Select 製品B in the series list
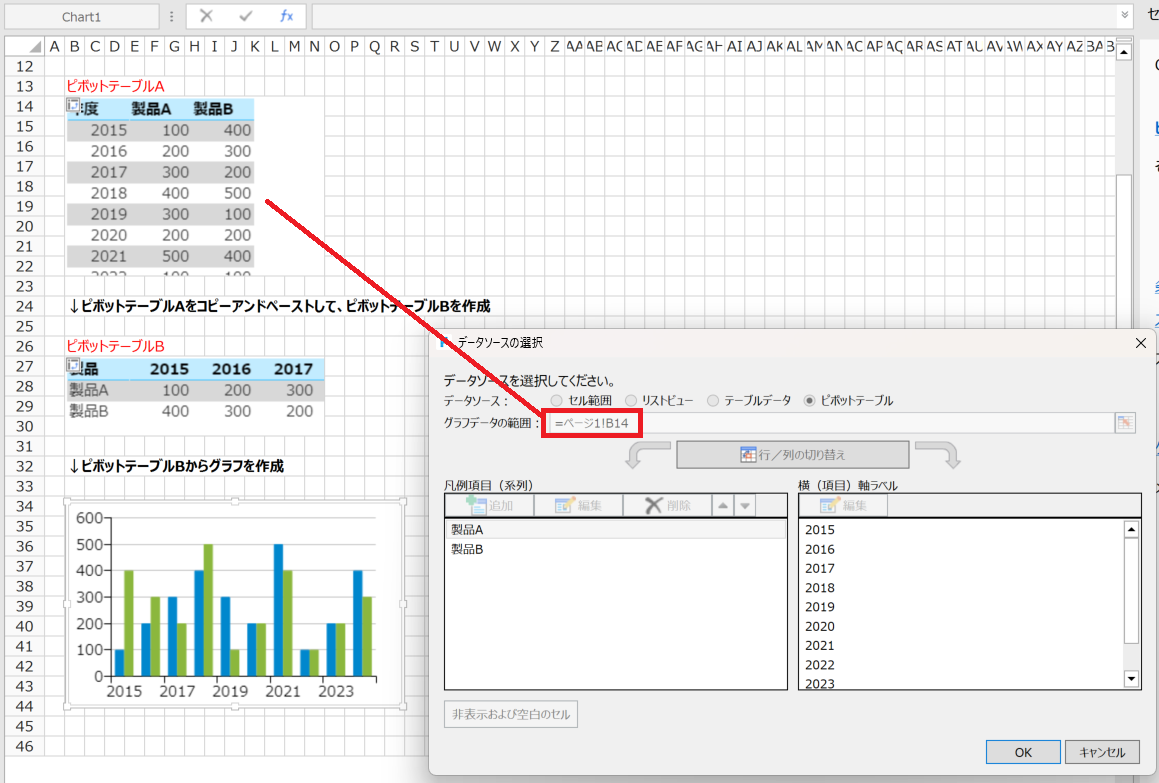Screen dimensions: 1159x783 coord(467,549)
